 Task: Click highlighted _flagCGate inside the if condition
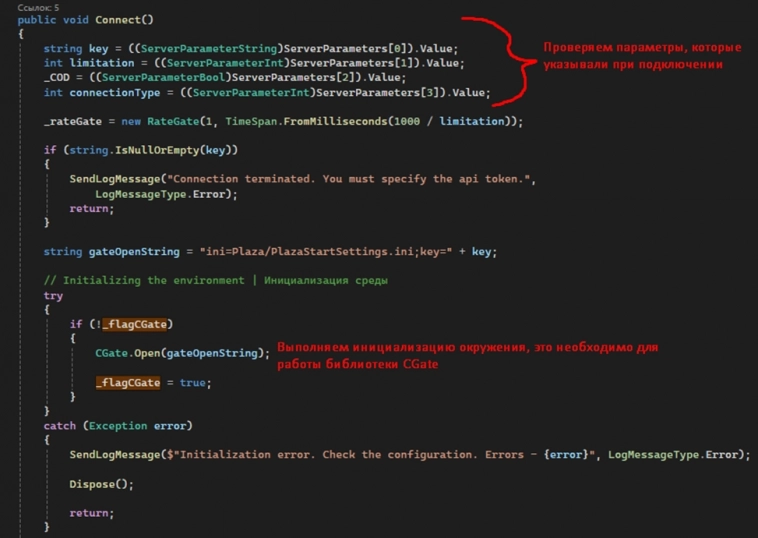(x=134, y=324)
